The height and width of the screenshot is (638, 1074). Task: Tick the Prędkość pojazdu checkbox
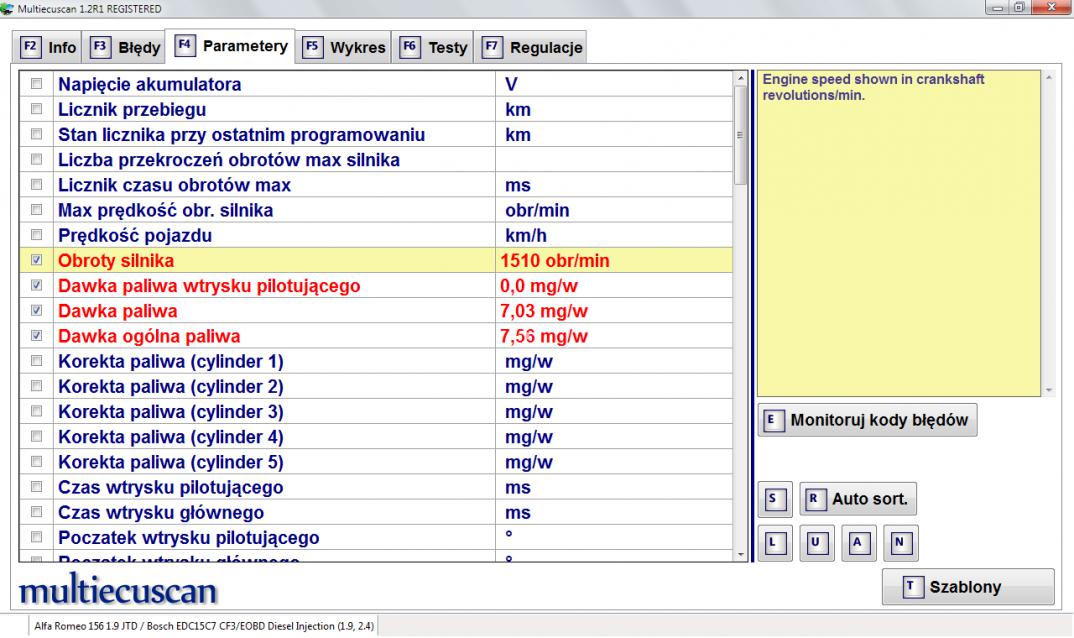pos(37,236)
